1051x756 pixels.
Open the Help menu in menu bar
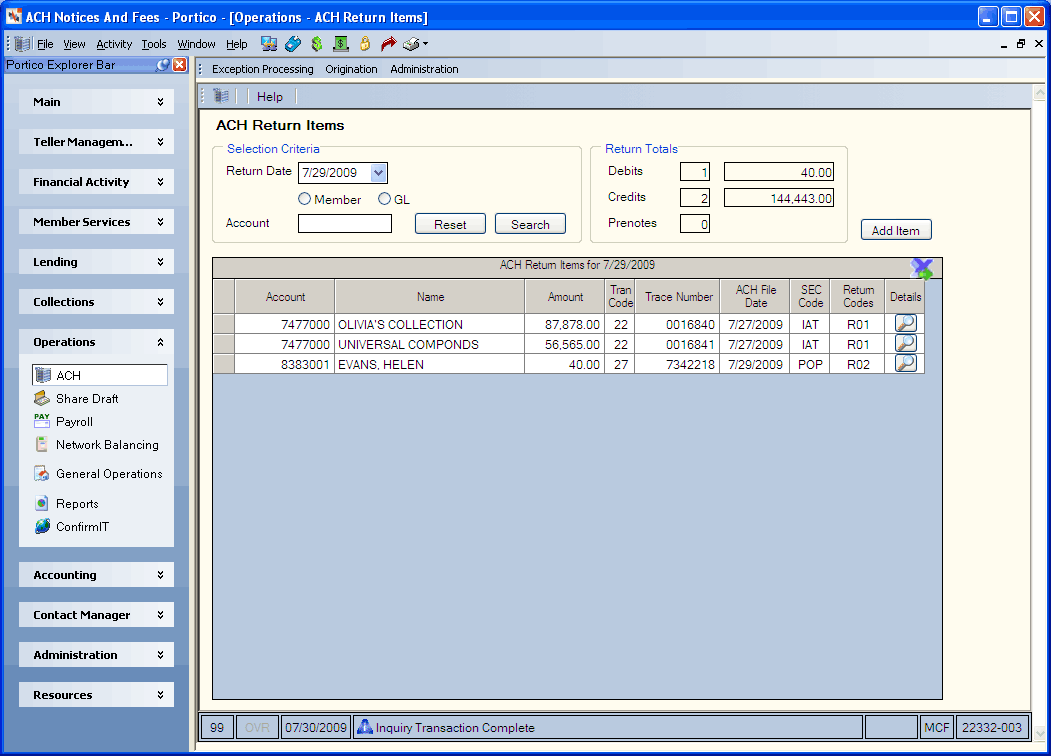pyautogui.click(x=237, y=44)
